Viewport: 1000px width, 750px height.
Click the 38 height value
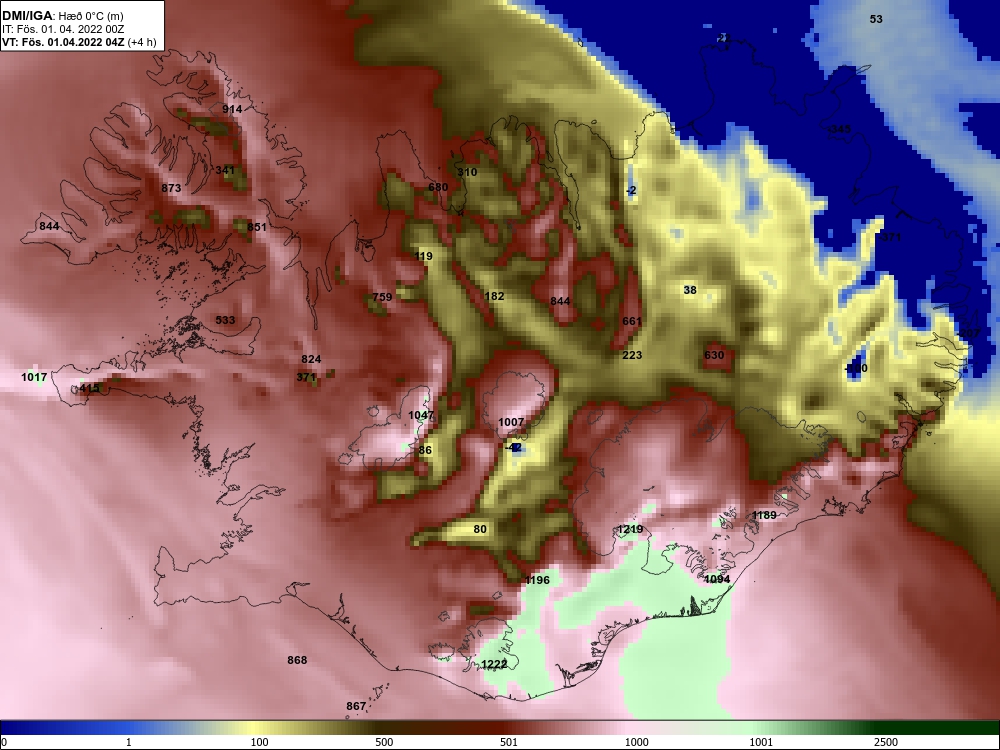tap(690, 290)
